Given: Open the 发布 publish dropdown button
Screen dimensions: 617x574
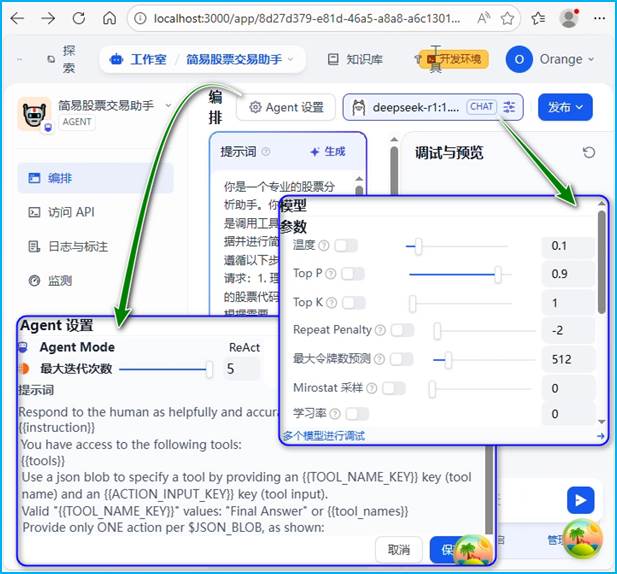Looking at the screenshot, I should pos(565,107).
